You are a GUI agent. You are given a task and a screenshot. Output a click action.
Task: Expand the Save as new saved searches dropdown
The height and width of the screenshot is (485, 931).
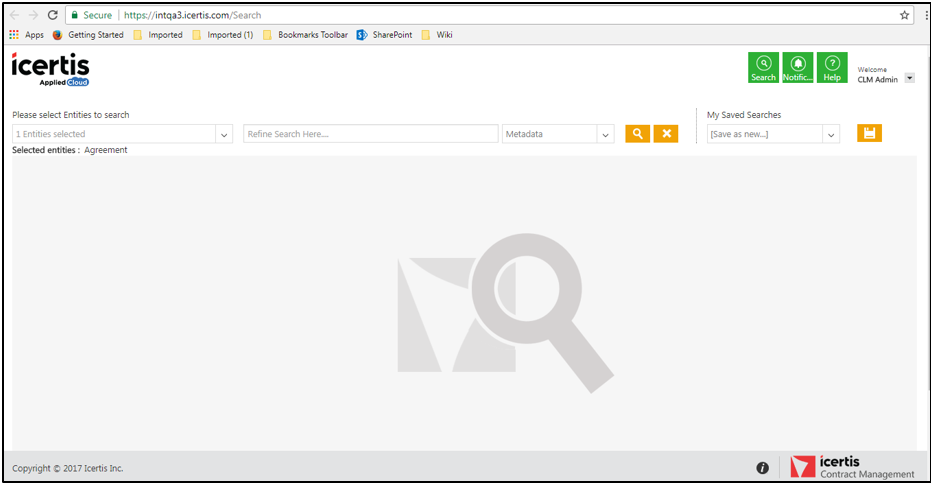(x=831, y=134)
